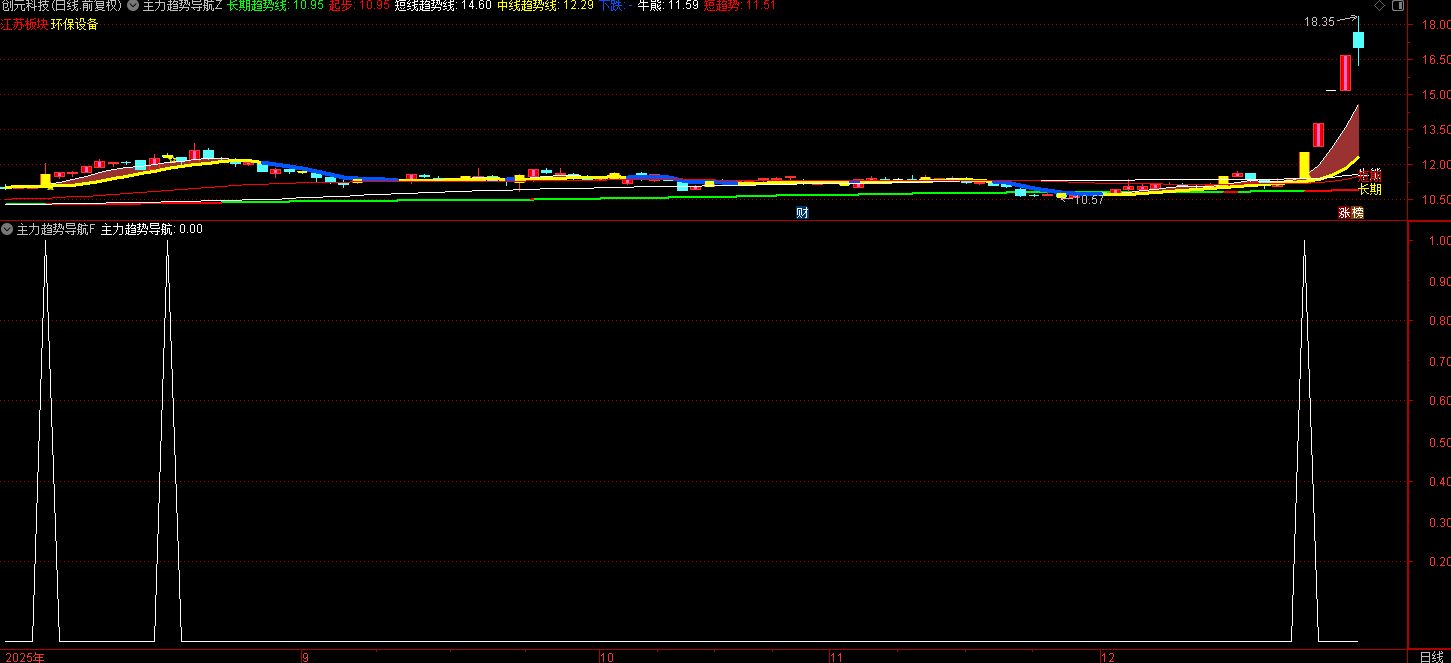Click month 12 on the time axis
Screen dimensions: 1451x663
(x=1107, y=657)
